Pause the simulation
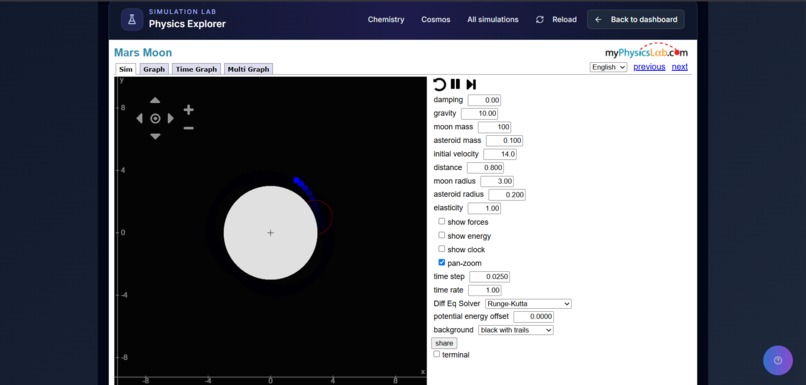 (x=455, y=84)
